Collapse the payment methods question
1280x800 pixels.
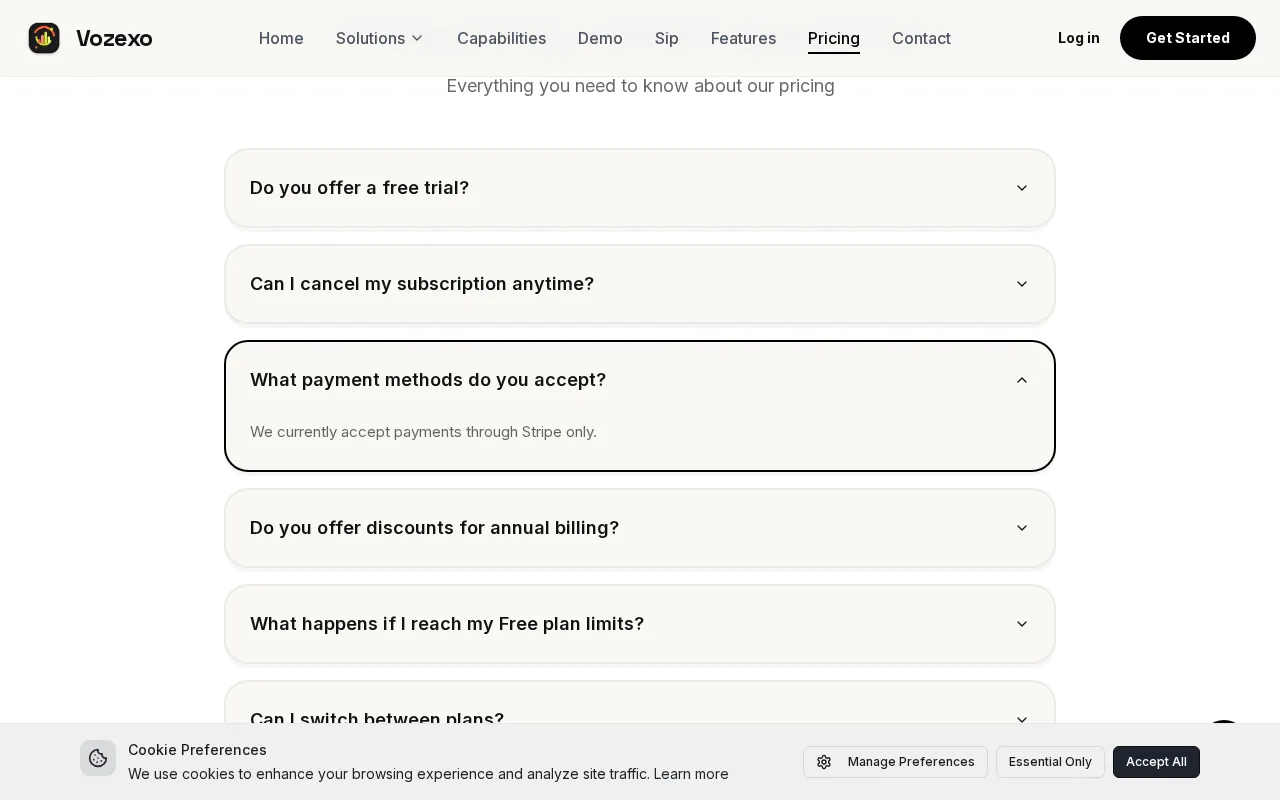(640, 380)
